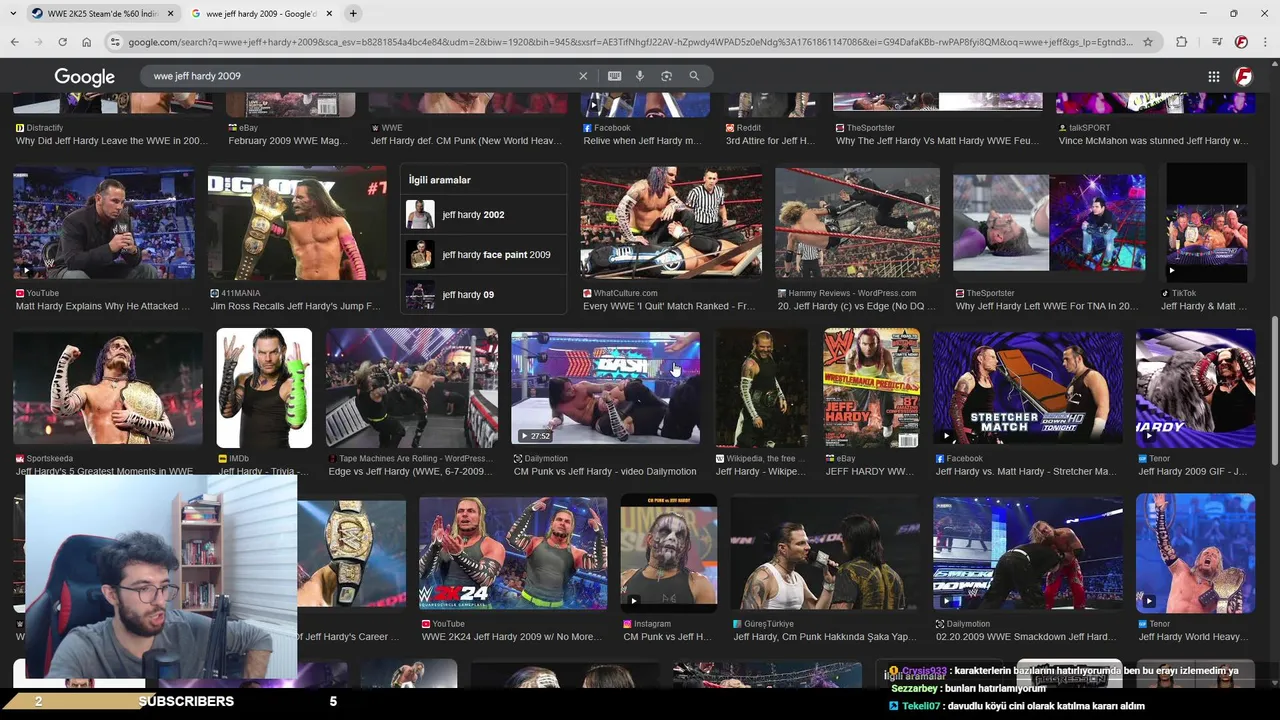Click the Distractify Why Did Jeff Hardy Leave link
This screenshot has width=1280, height=720.
[112, 141]
